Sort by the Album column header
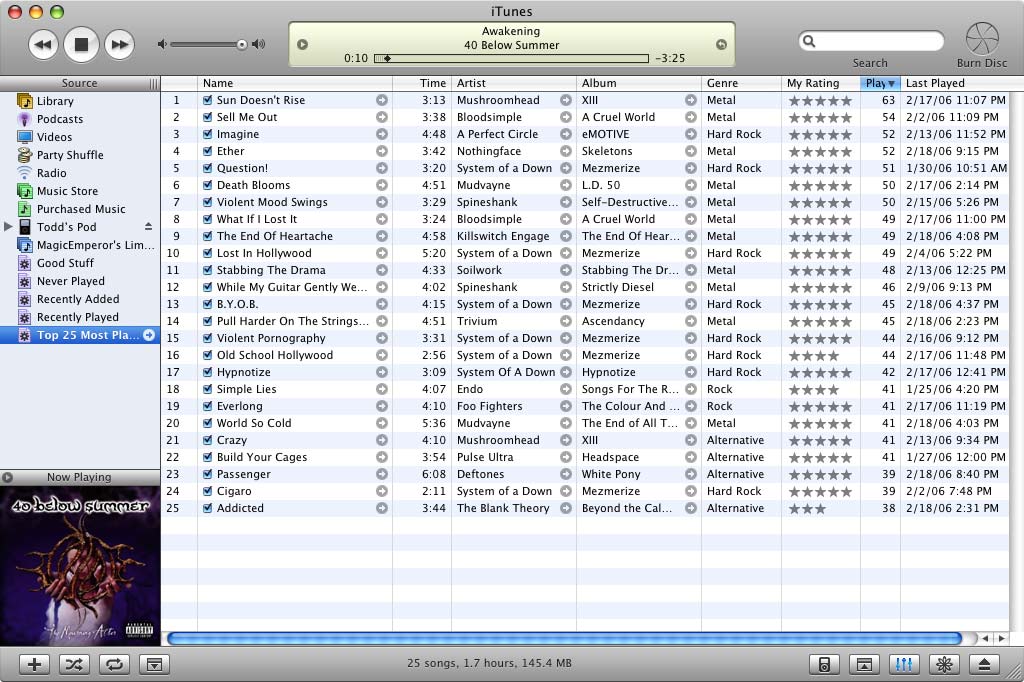This screenshot has width=1024, height=682. [x=638, y=83]
